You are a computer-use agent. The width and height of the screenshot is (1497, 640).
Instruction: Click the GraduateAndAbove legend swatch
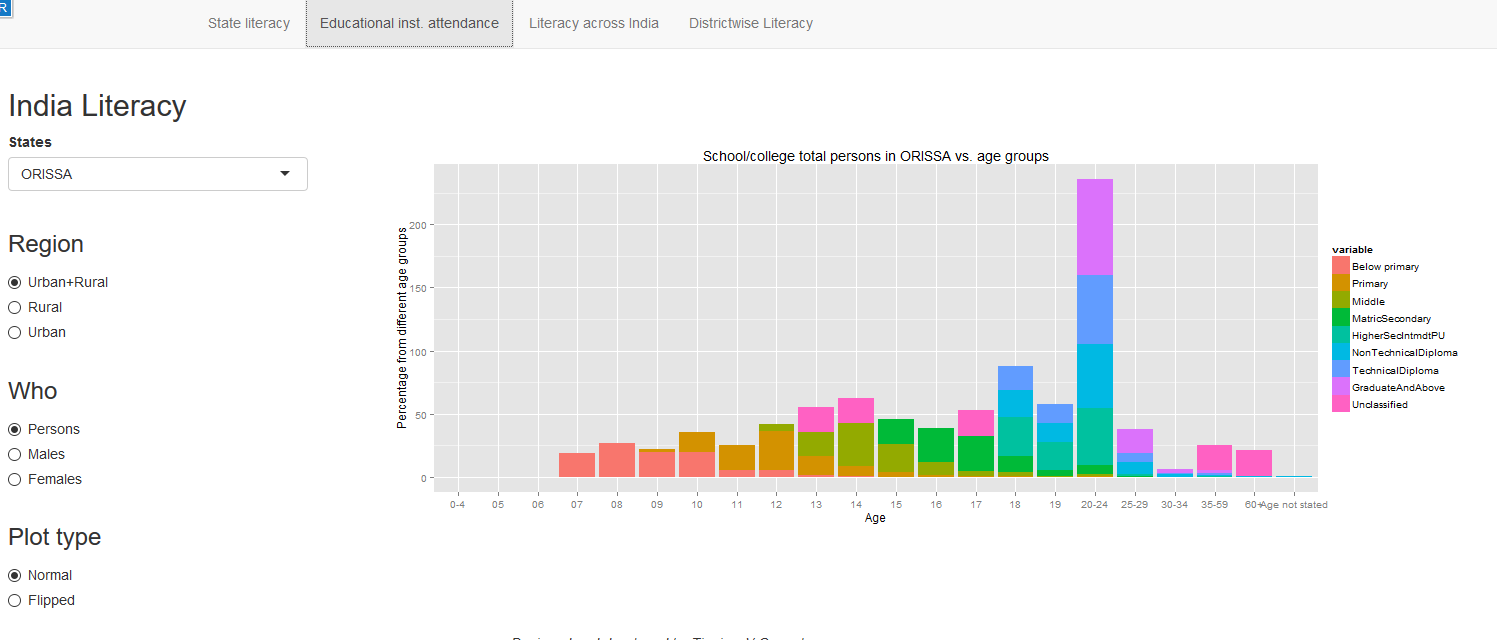pyautogui.click(x=1340, y=387)
